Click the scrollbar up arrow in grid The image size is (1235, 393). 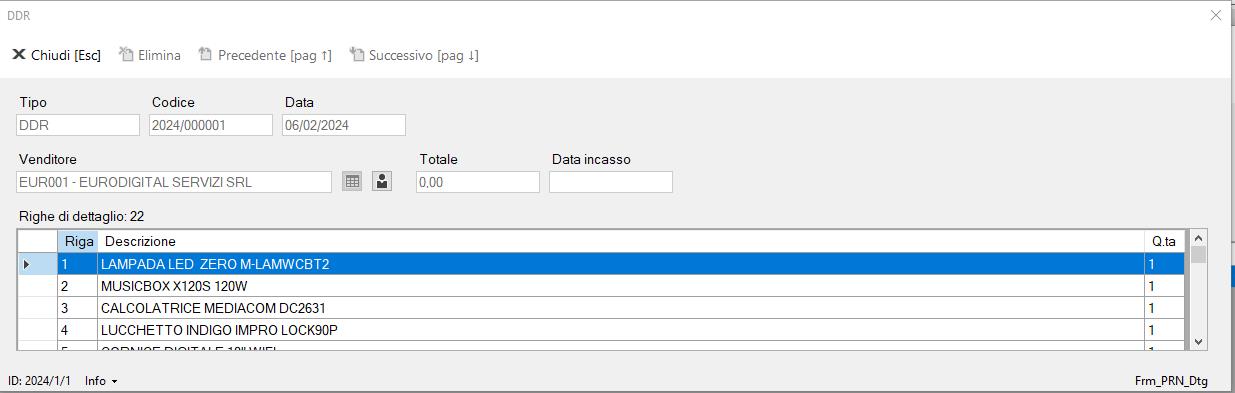click(x=1198, y=239)
